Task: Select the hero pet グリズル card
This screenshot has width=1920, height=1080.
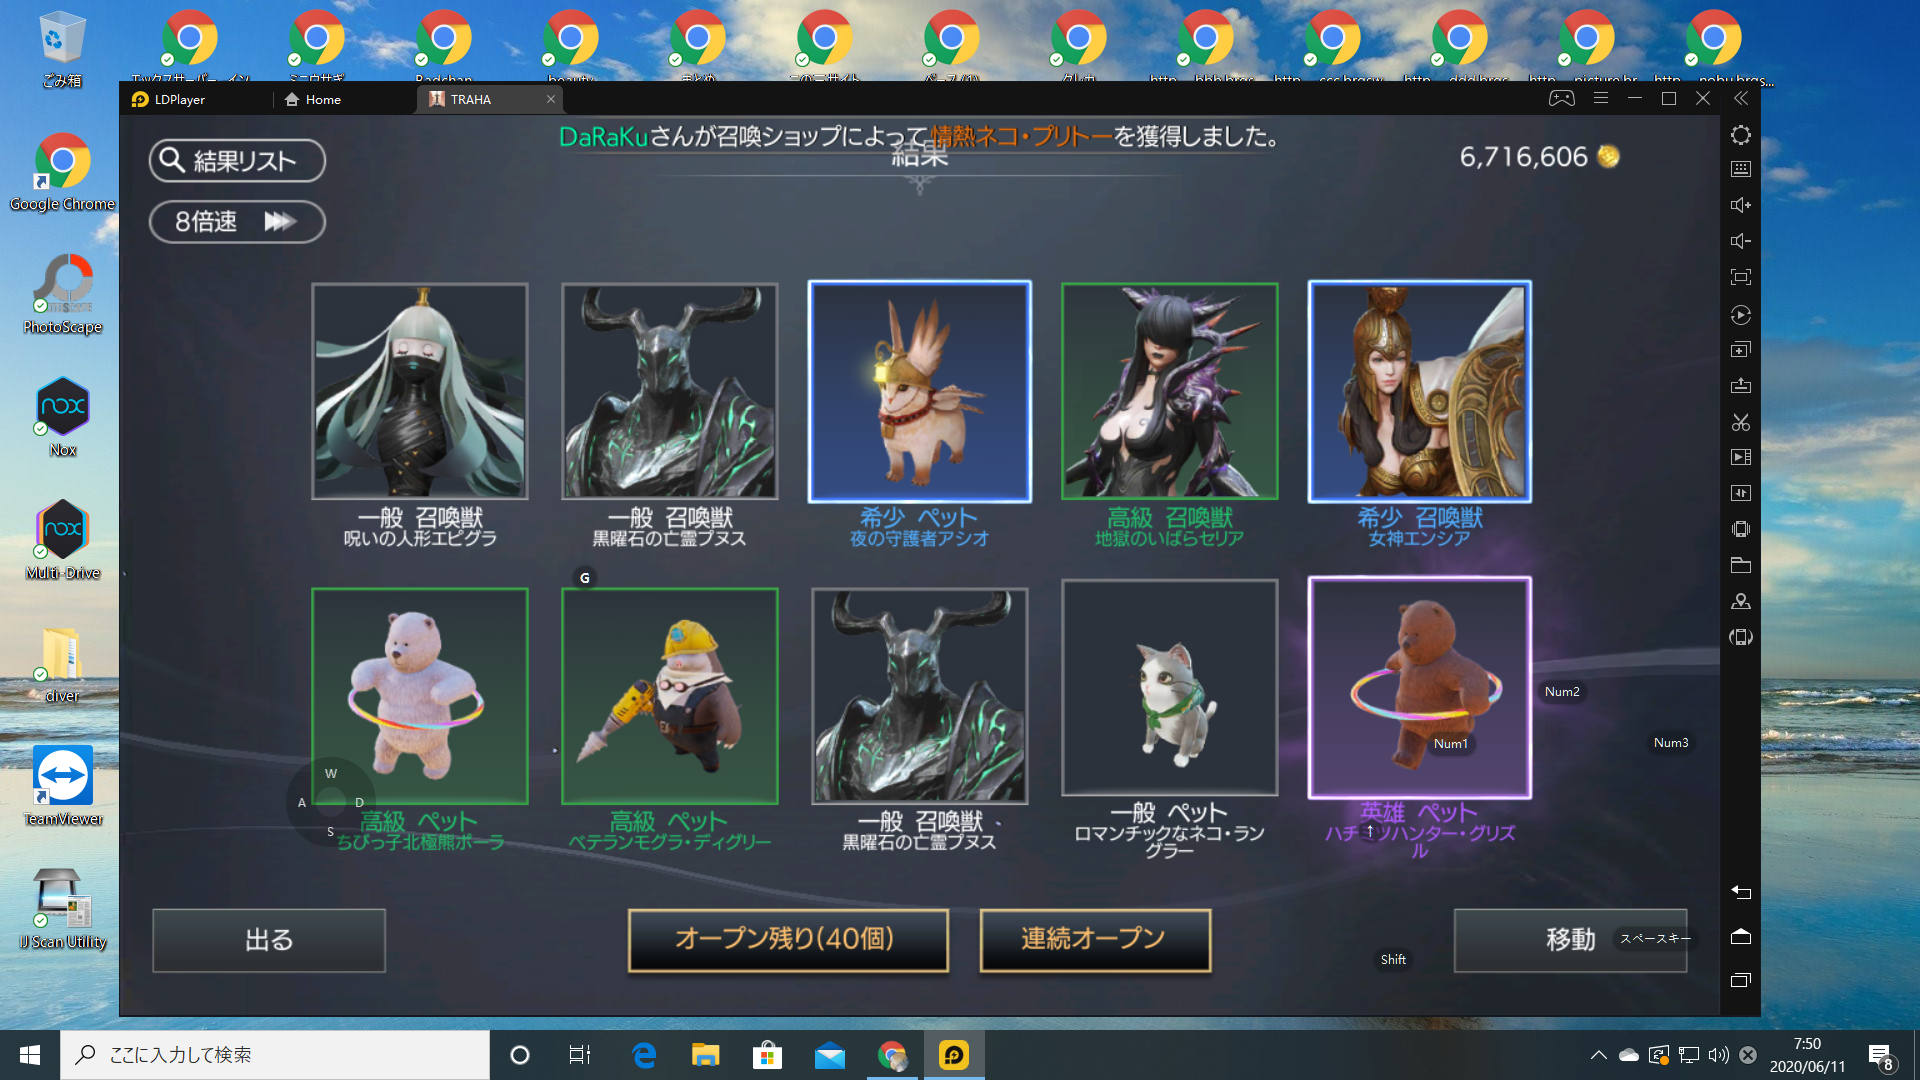Action: pos(1420,688)
